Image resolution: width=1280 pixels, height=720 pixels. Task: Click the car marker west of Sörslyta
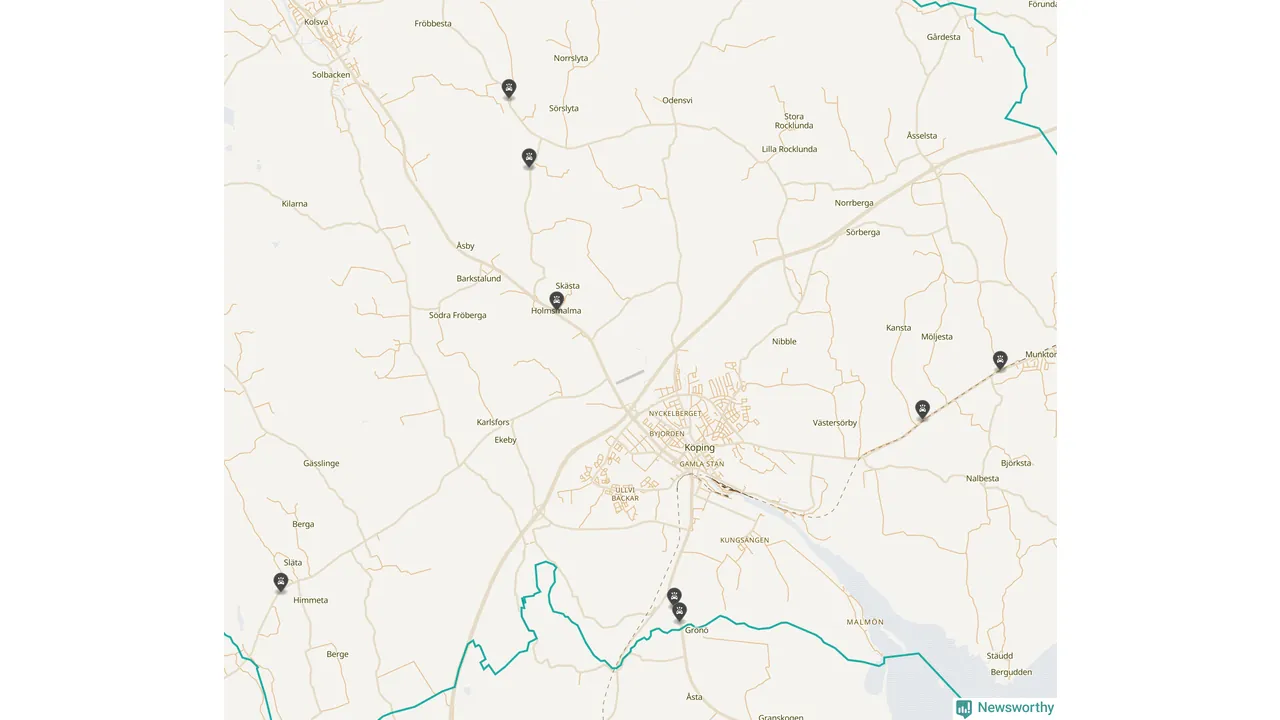pyautogui.click(x=509, y=88)
